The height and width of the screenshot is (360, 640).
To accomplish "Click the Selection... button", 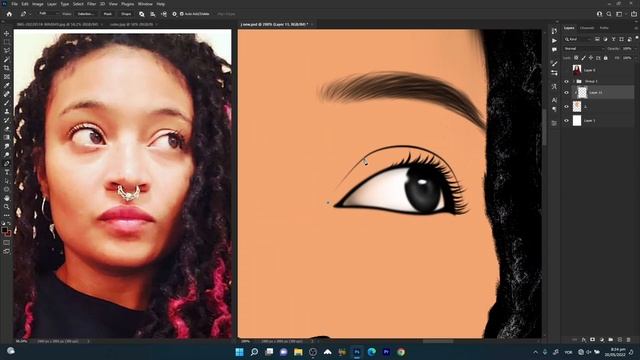I will coord(86,14).
